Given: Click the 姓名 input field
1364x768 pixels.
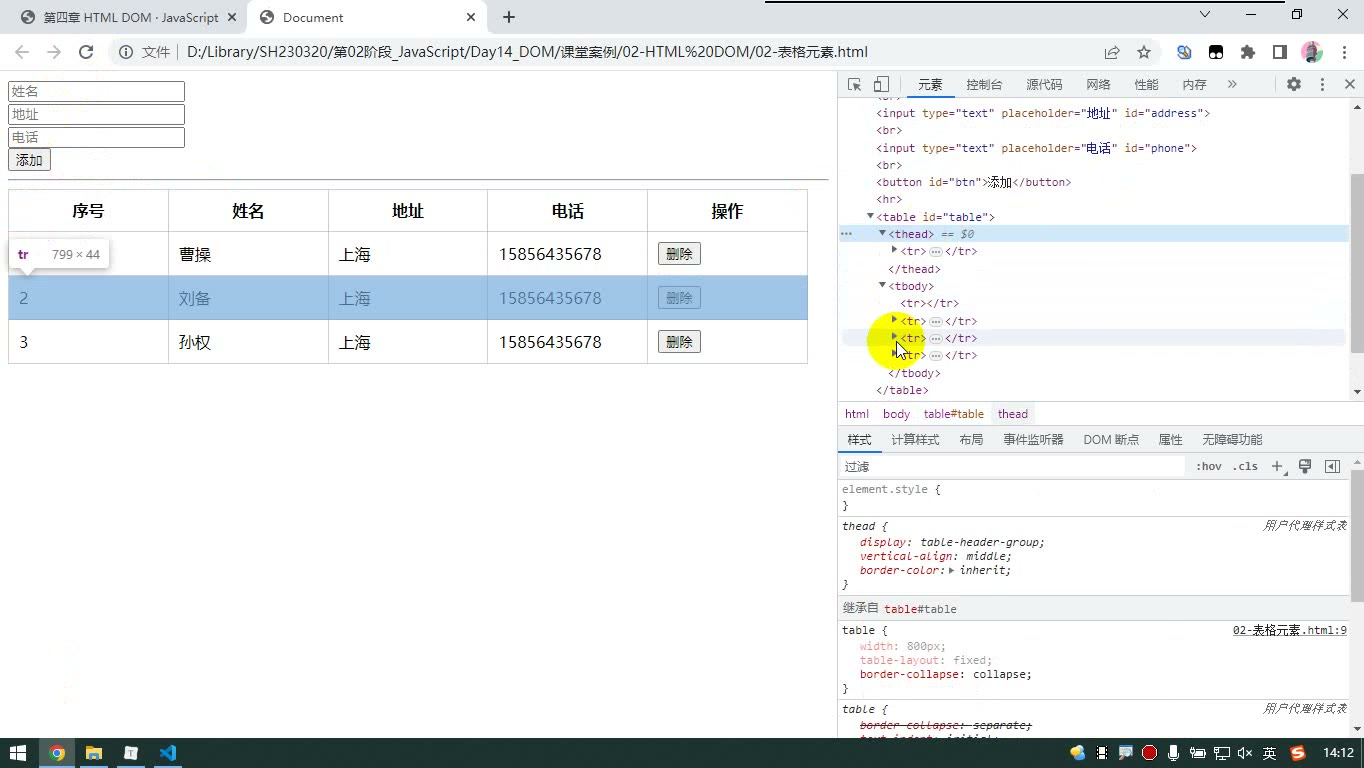Looking at the screenshot, I should [96, 91].
